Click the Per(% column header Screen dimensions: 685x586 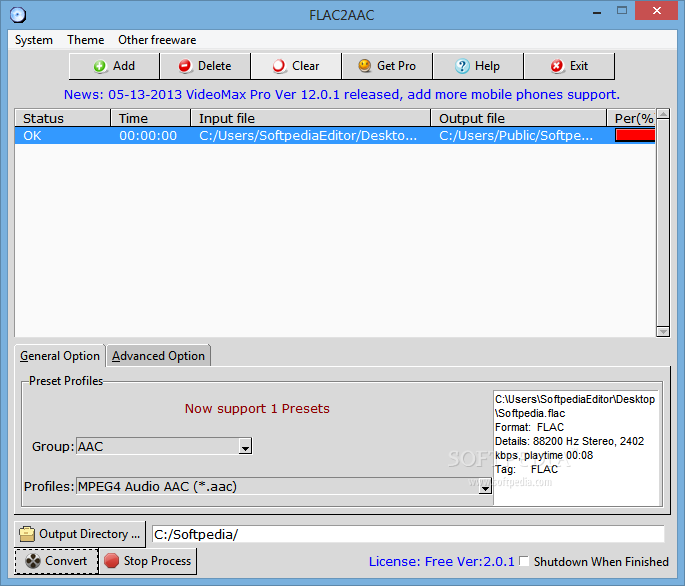pos(631,118)
